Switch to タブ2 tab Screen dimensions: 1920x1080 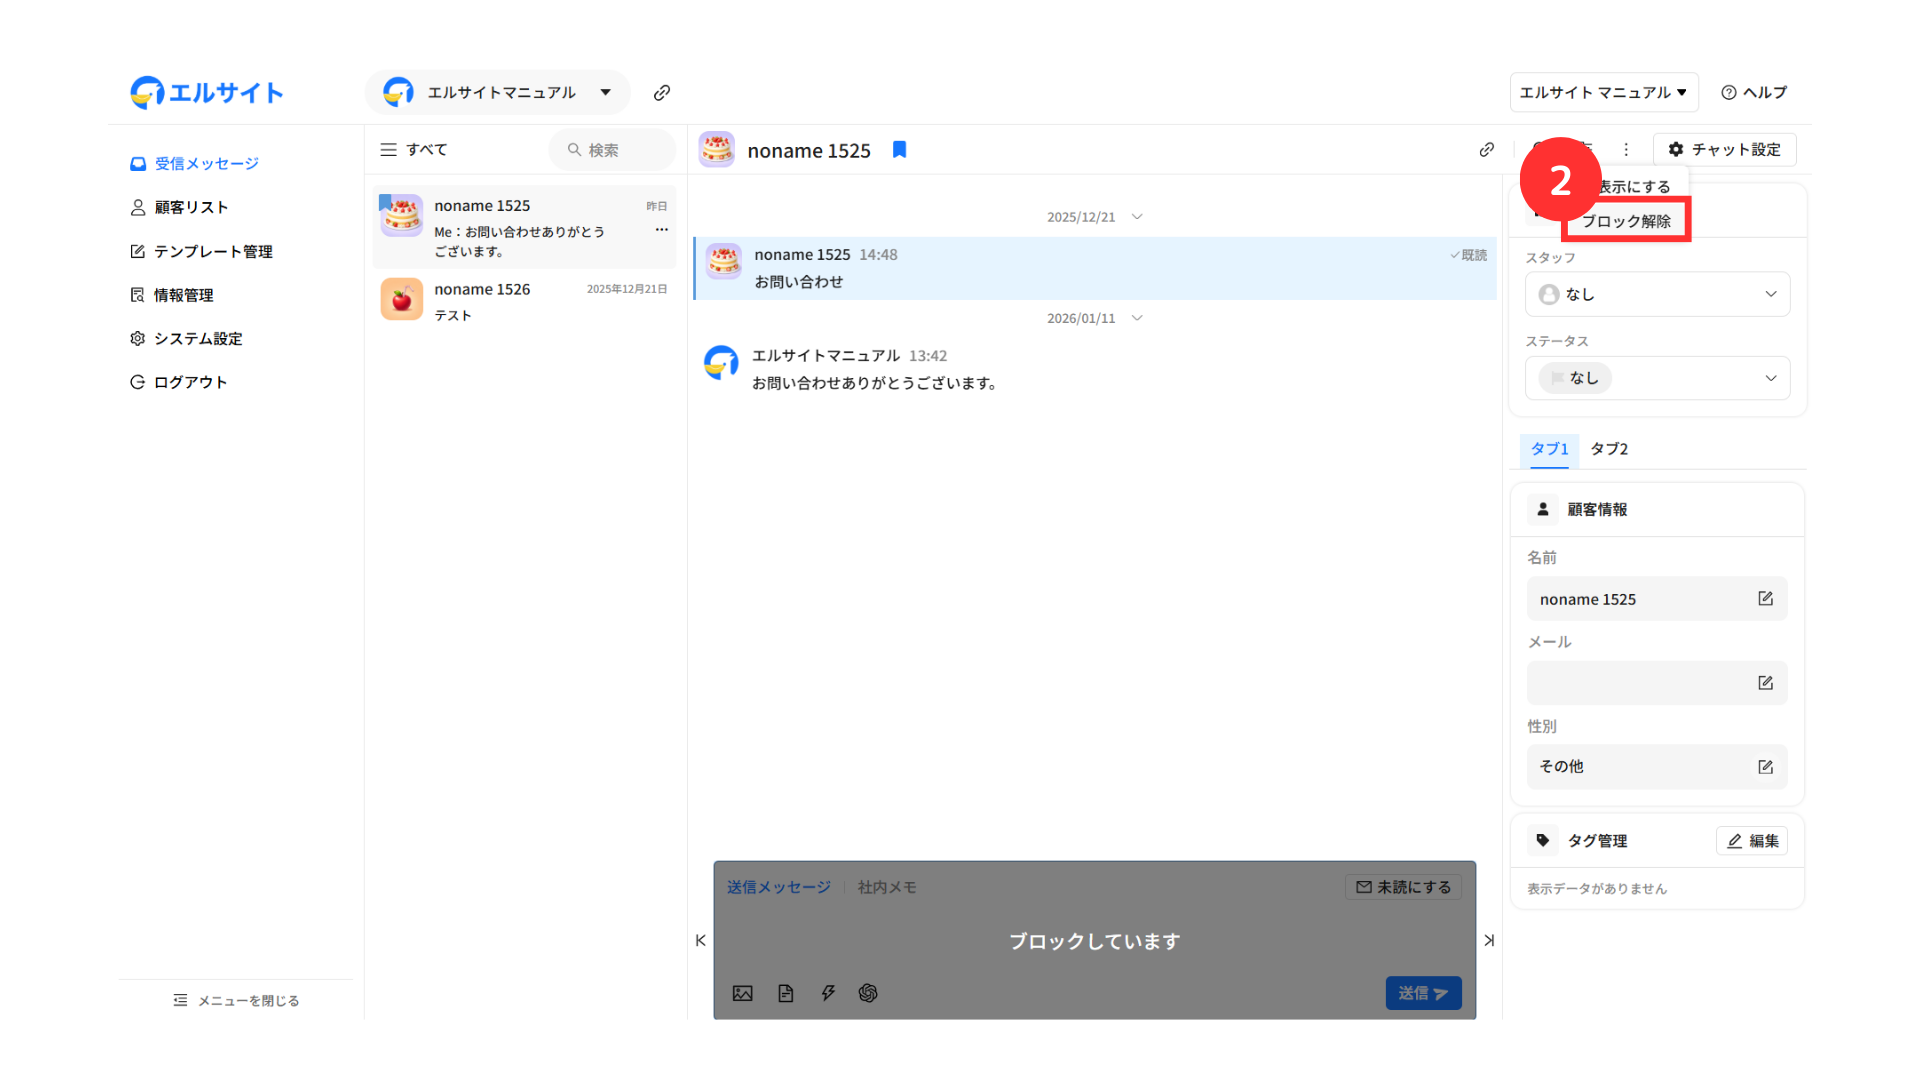click(x=1609, y=449)
